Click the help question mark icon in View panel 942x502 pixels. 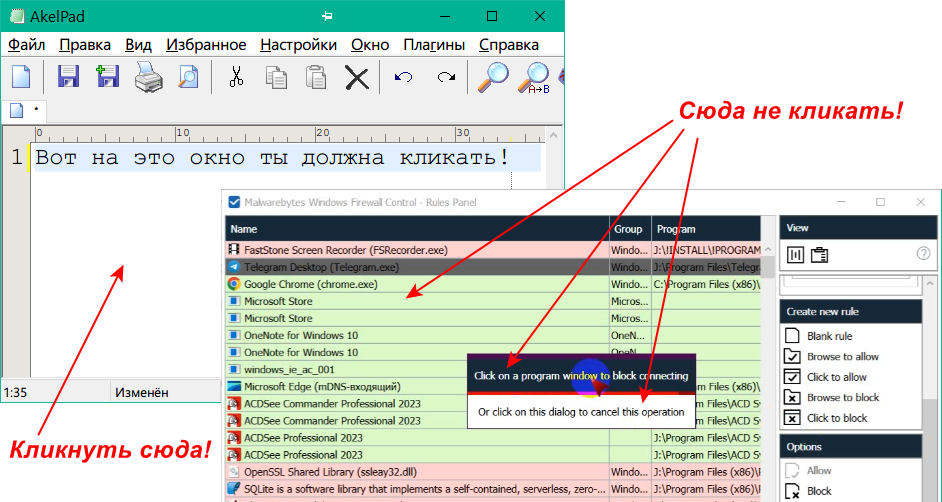pos(923,253)
